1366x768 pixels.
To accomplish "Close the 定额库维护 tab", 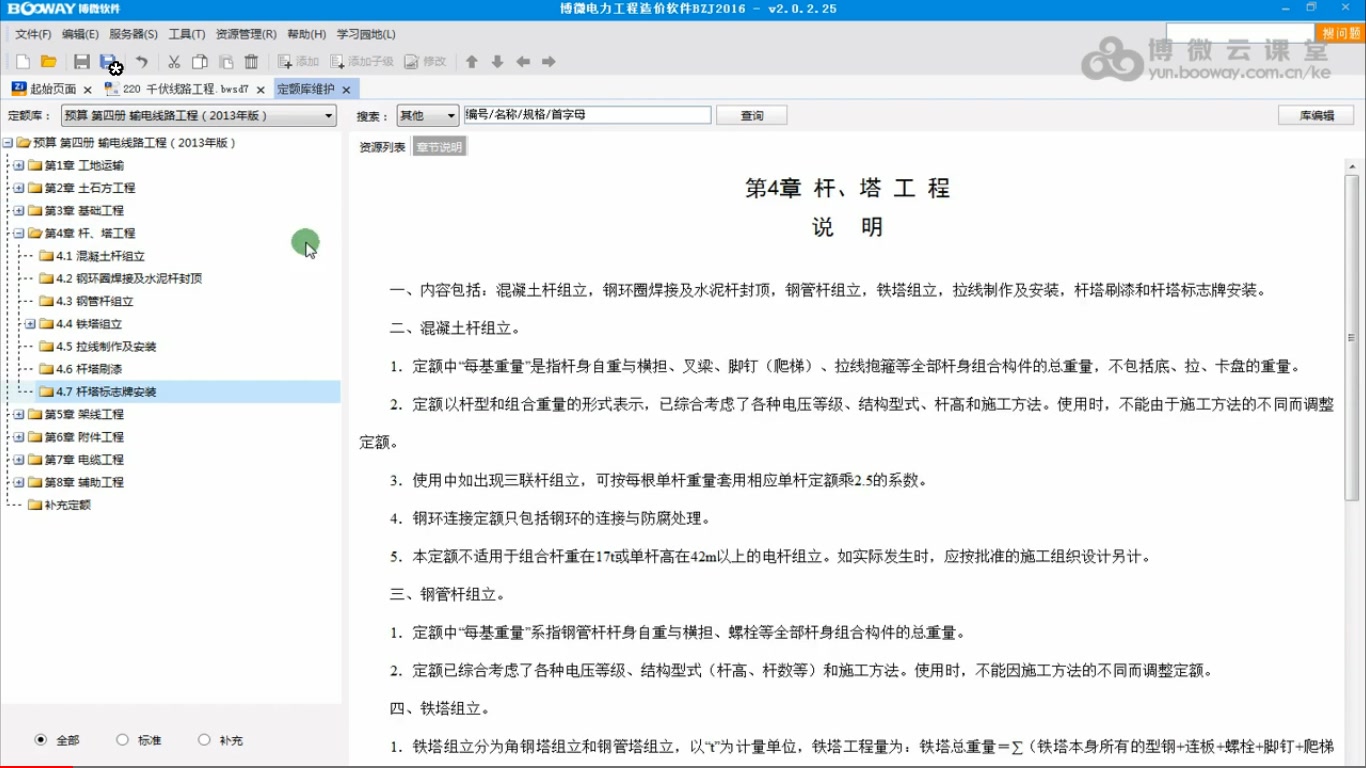I will pos(346,90).
